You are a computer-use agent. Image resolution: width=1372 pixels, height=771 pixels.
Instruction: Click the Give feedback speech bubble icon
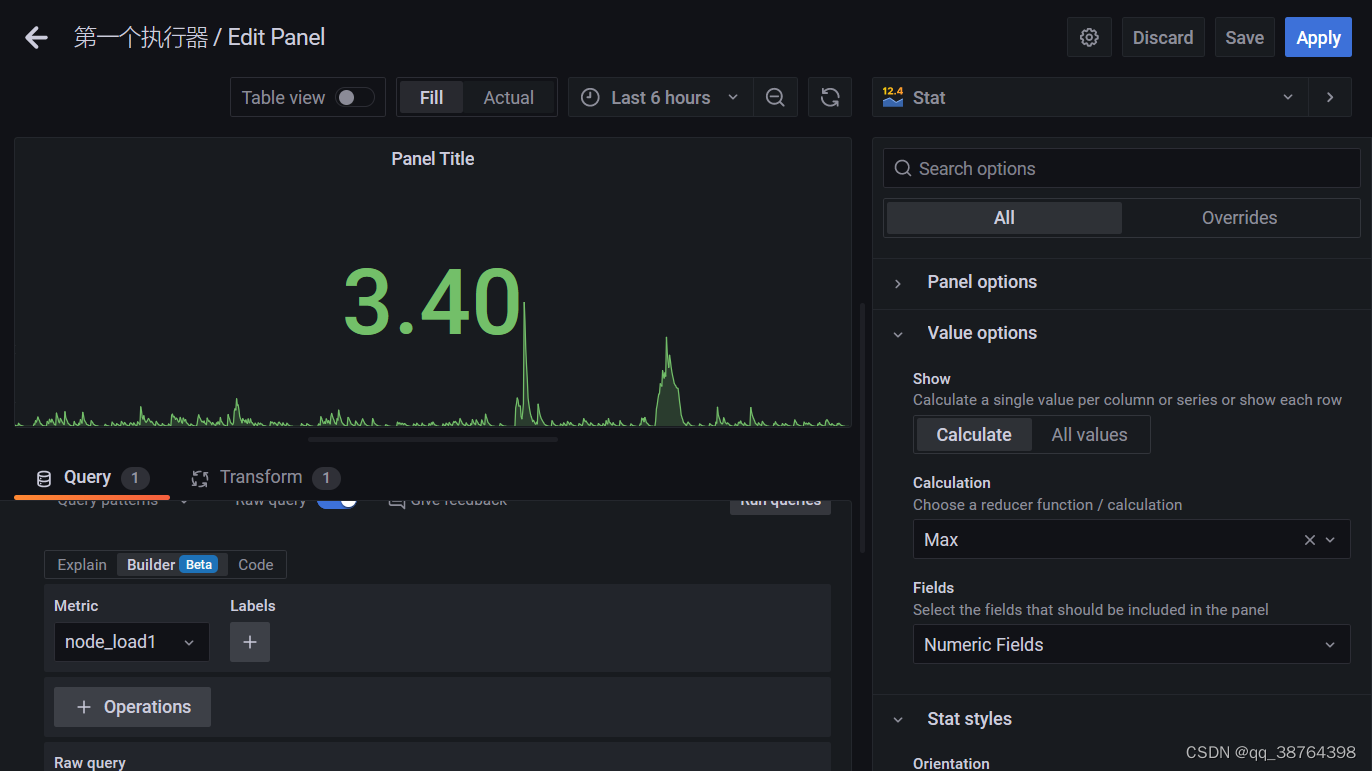pyautogui.click(x=396, y=499)
